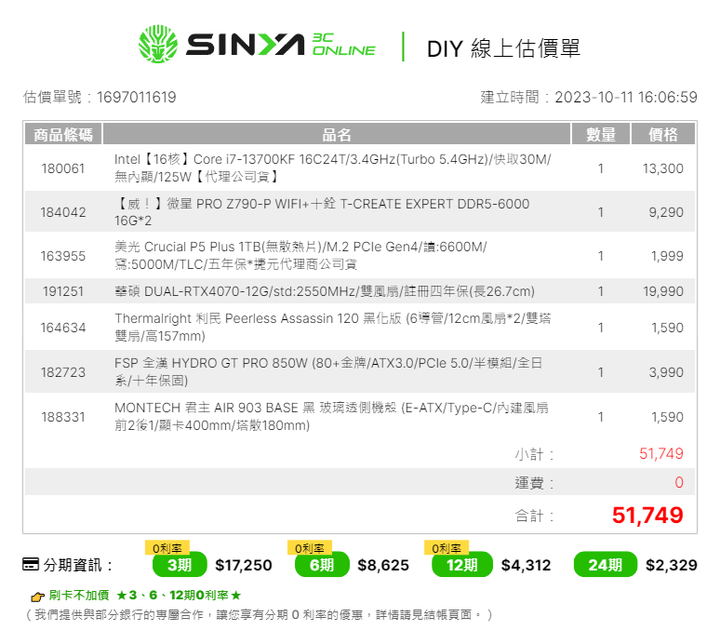Click the $4,312 installment amount
This screenshot has width=720, height=644.
coord(526,565)
